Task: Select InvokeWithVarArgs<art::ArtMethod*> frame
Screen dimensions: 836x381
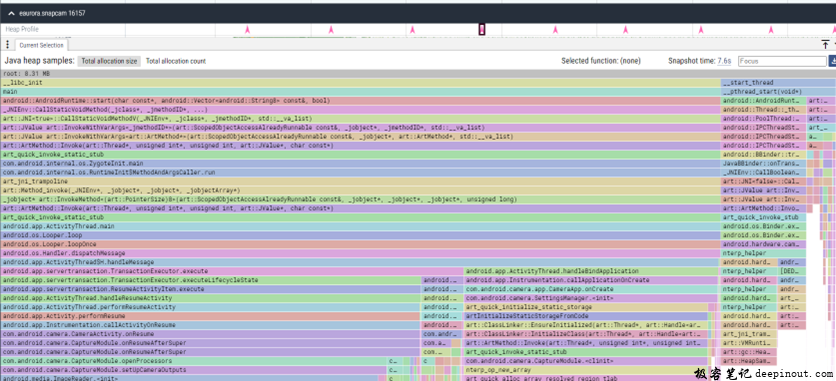Action: [x=360, y=137]
